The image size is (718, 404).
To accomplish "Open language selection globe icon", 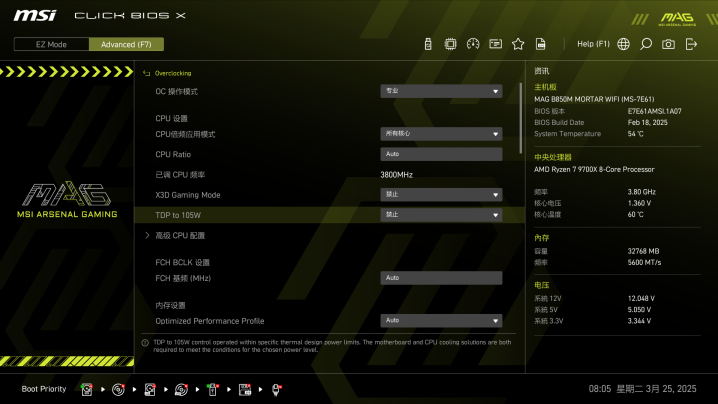I will coord(623,44).
